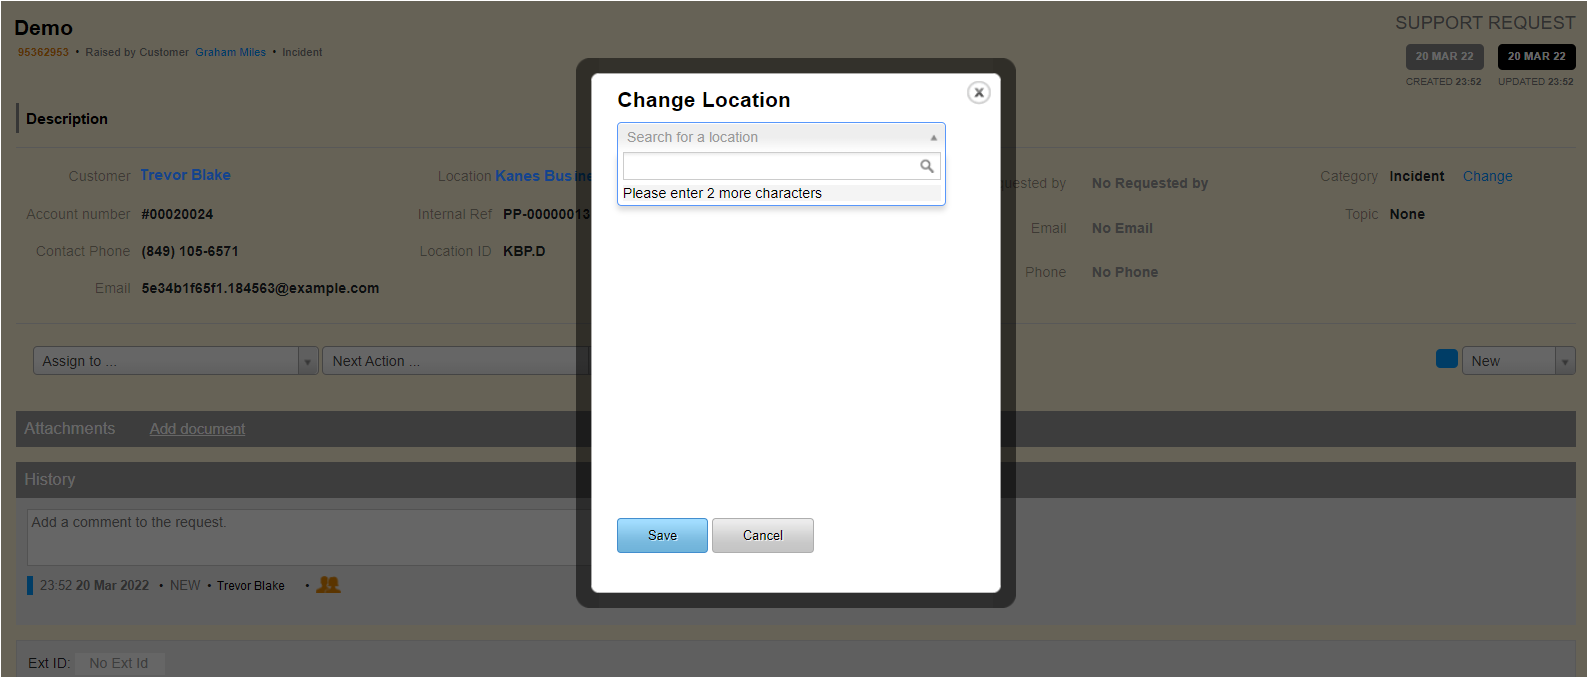Select the Description section tab
The image size is (1587, 677).
[x=66, y=119]
